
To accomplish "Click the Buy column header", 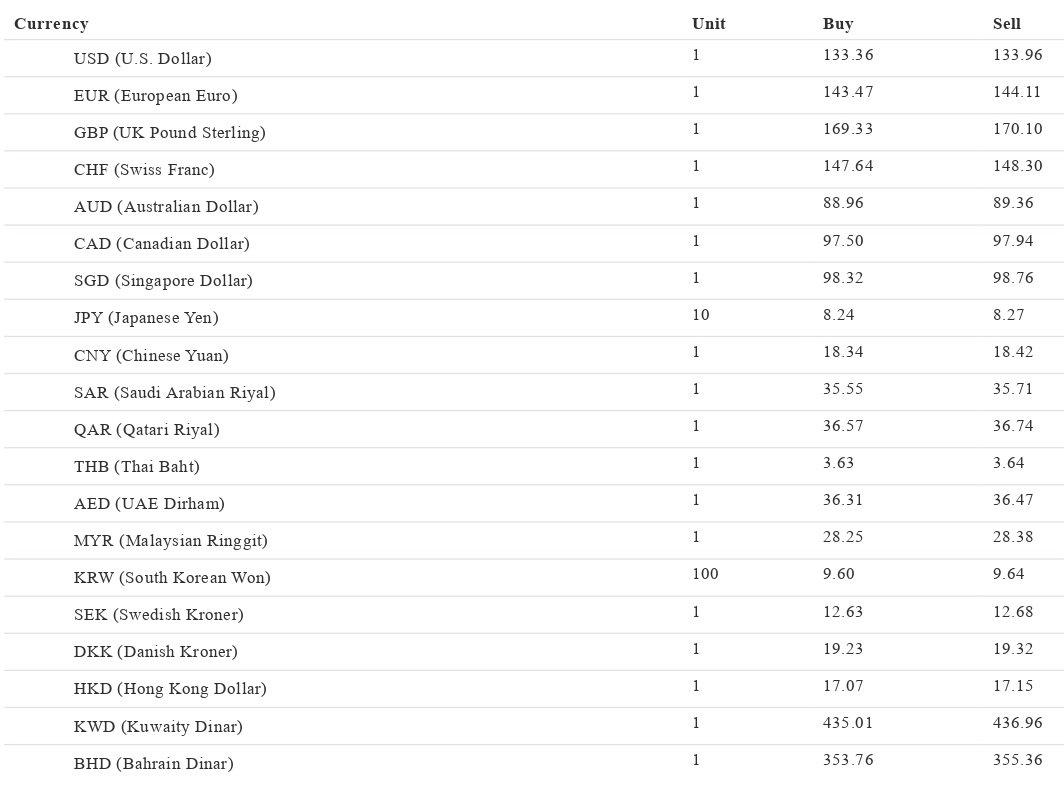I will pos(838,24).
